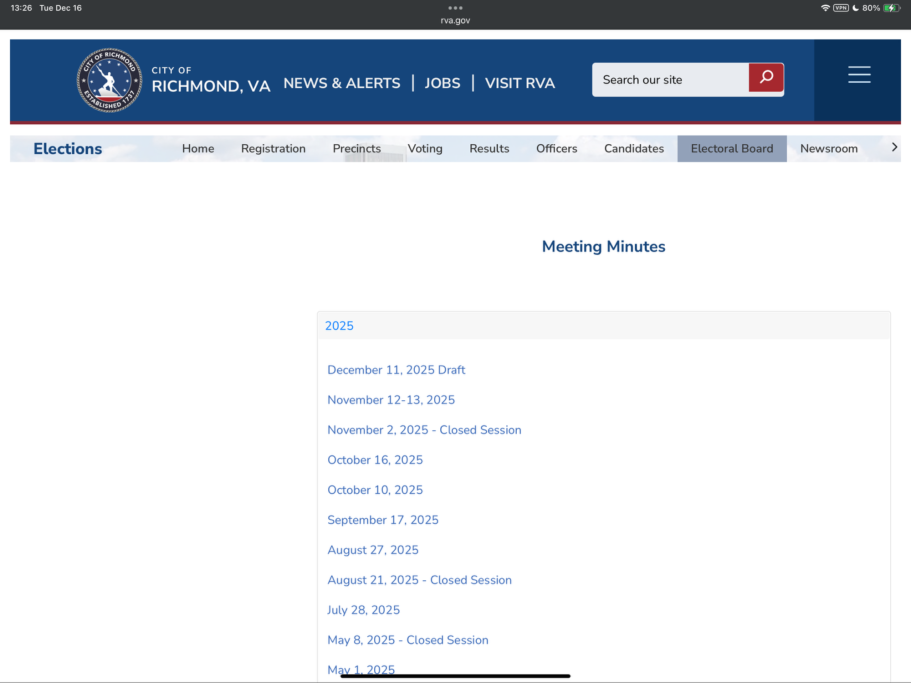Image resolution: width=911 pixels, height=683 pixels.
Task: Tap the rva.gov address bar
Action: click(x=455, y=19)
